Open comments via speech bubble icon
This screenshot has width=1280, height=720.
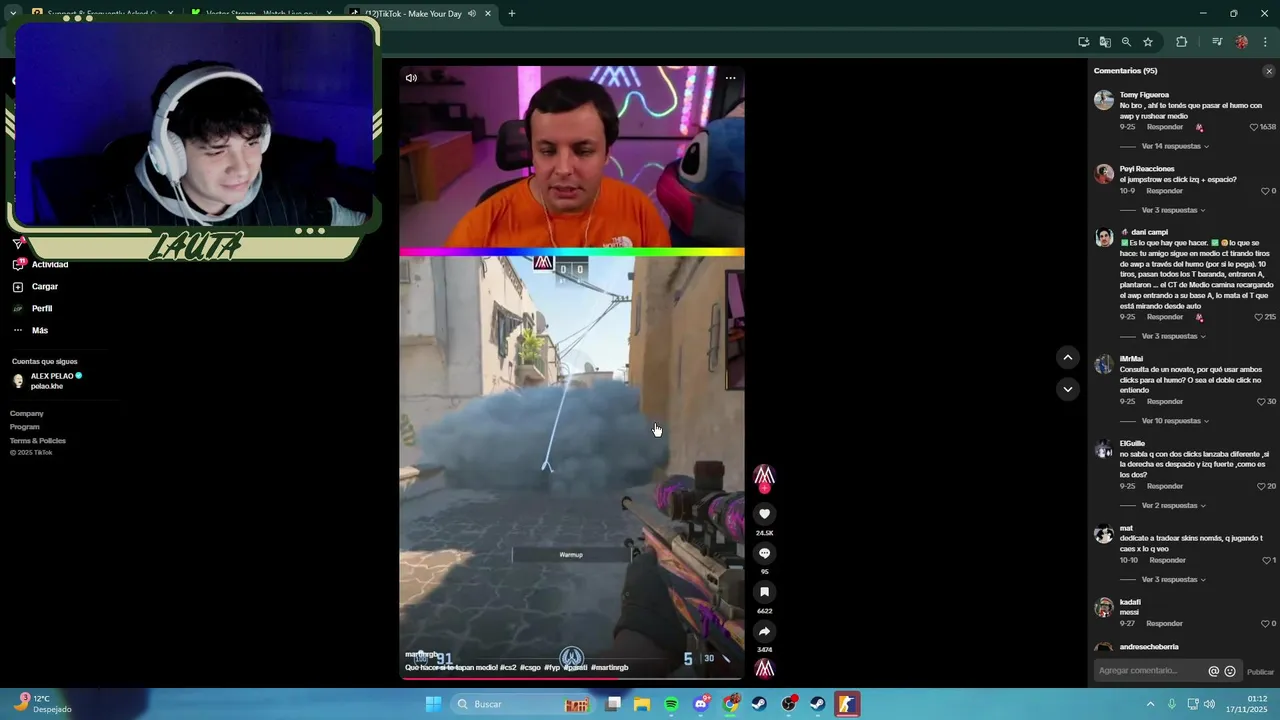point(764,553)
